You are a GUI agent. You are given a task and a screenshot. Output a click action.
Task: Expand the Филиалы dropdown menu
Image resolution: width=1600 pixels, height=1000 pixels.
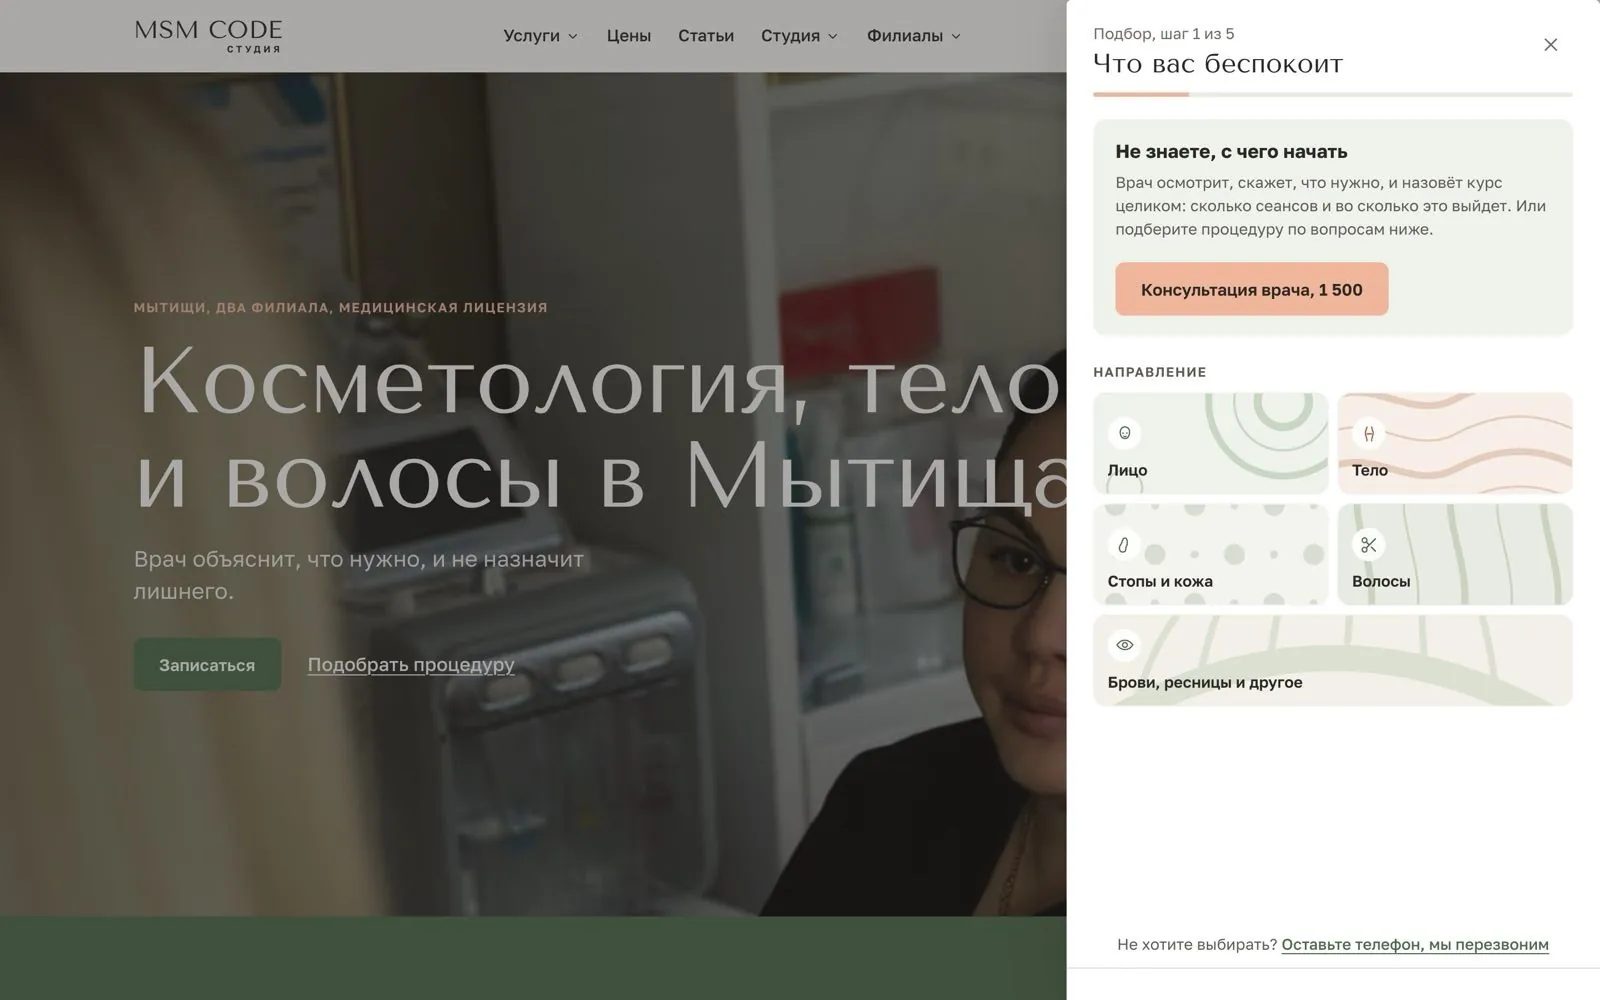point(914,36)
